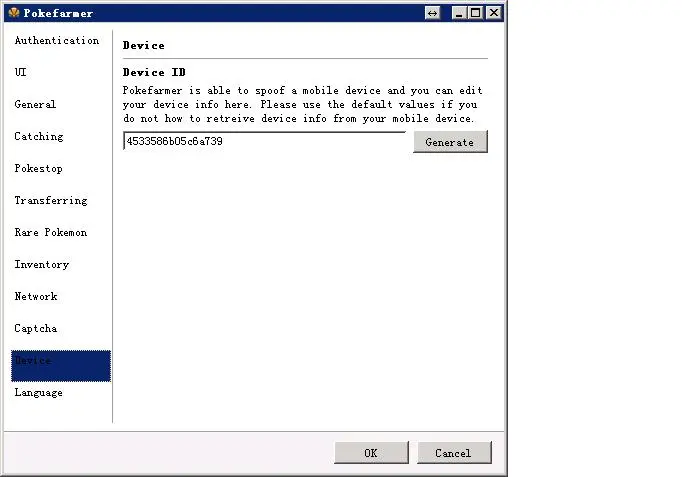Confirm settings with OK button
This screenshot has height=477, width=682.
pyautogui.click(x=371, y=453)
